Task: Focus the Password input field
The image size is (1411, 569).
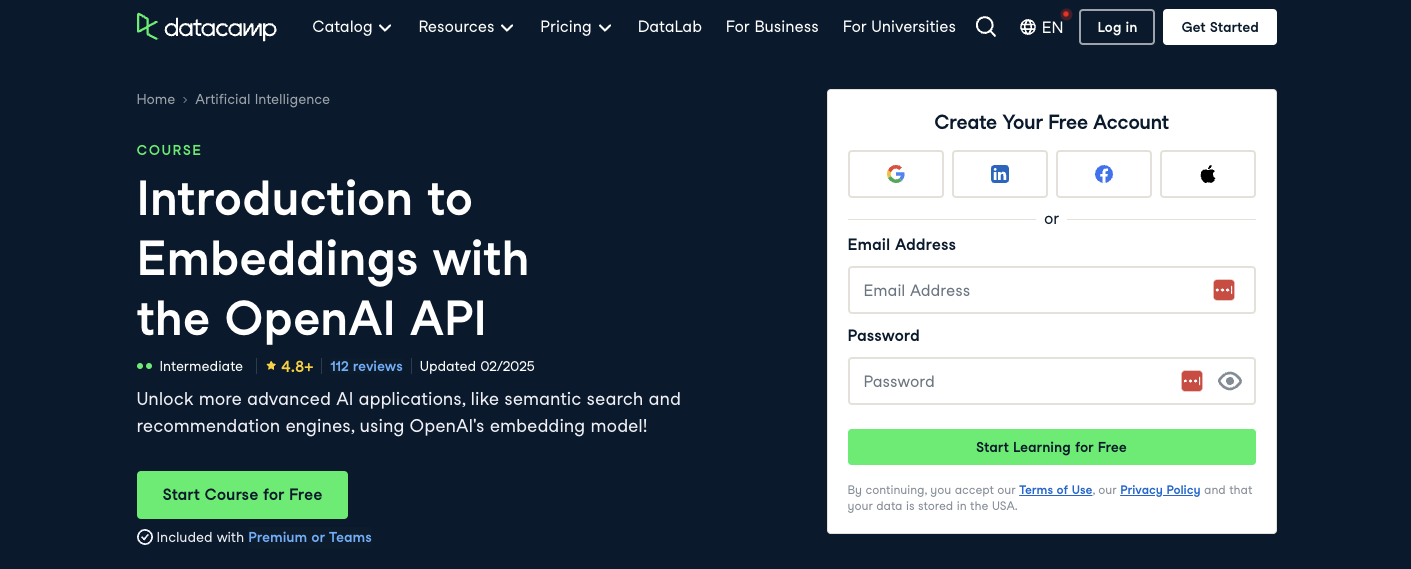Action: click(1051, 381)
